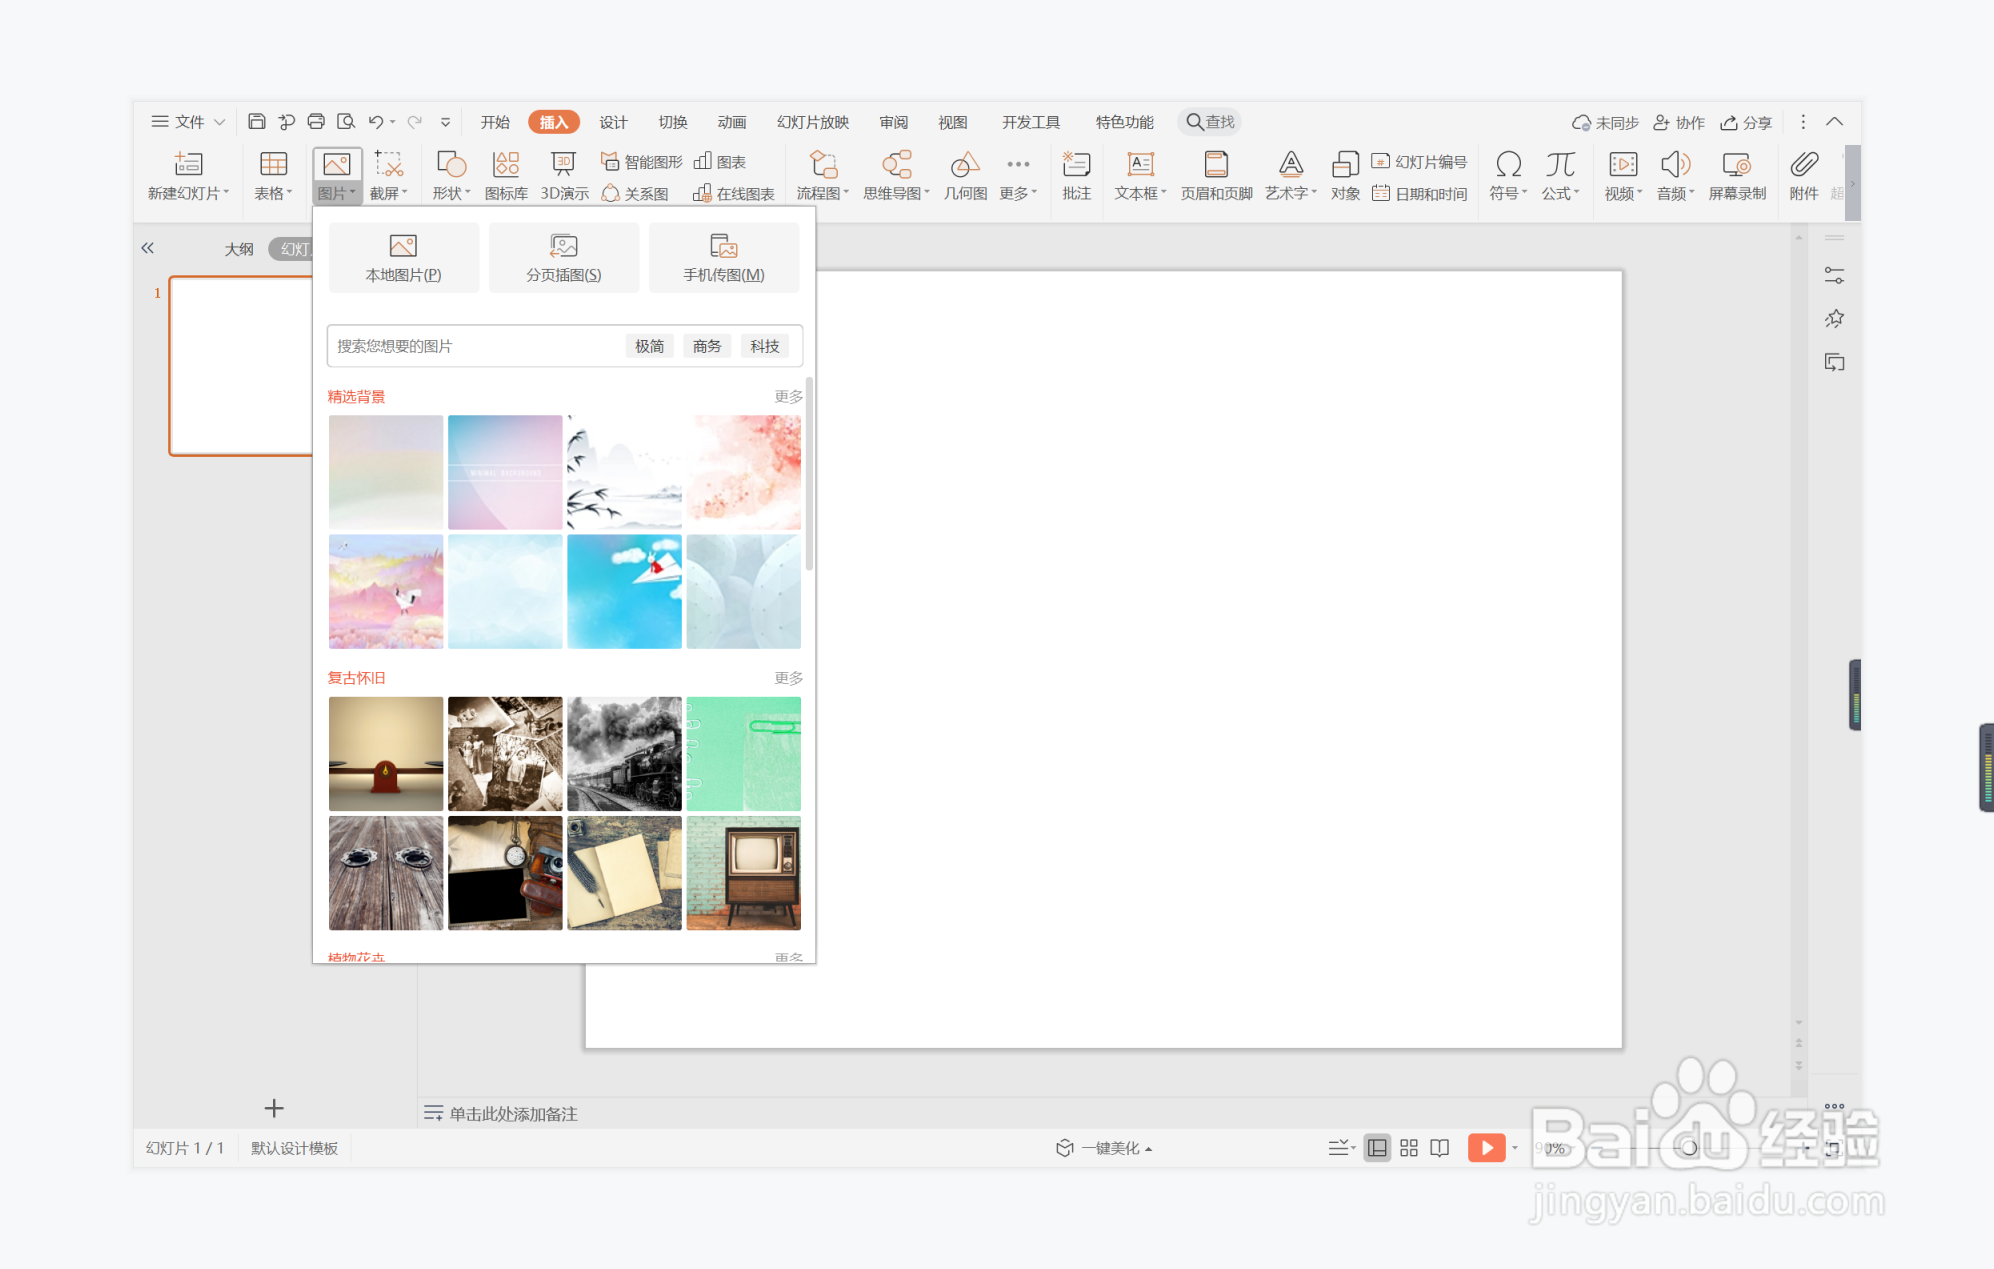Switch to the 设计 ribbon tab
The height and width of the screenshot is (1269, 1994).
[x=613, y=122]
